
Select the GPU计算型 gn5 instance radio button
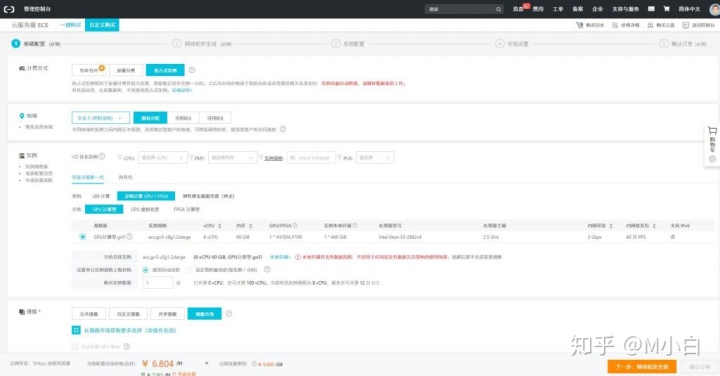coord(83,237)
